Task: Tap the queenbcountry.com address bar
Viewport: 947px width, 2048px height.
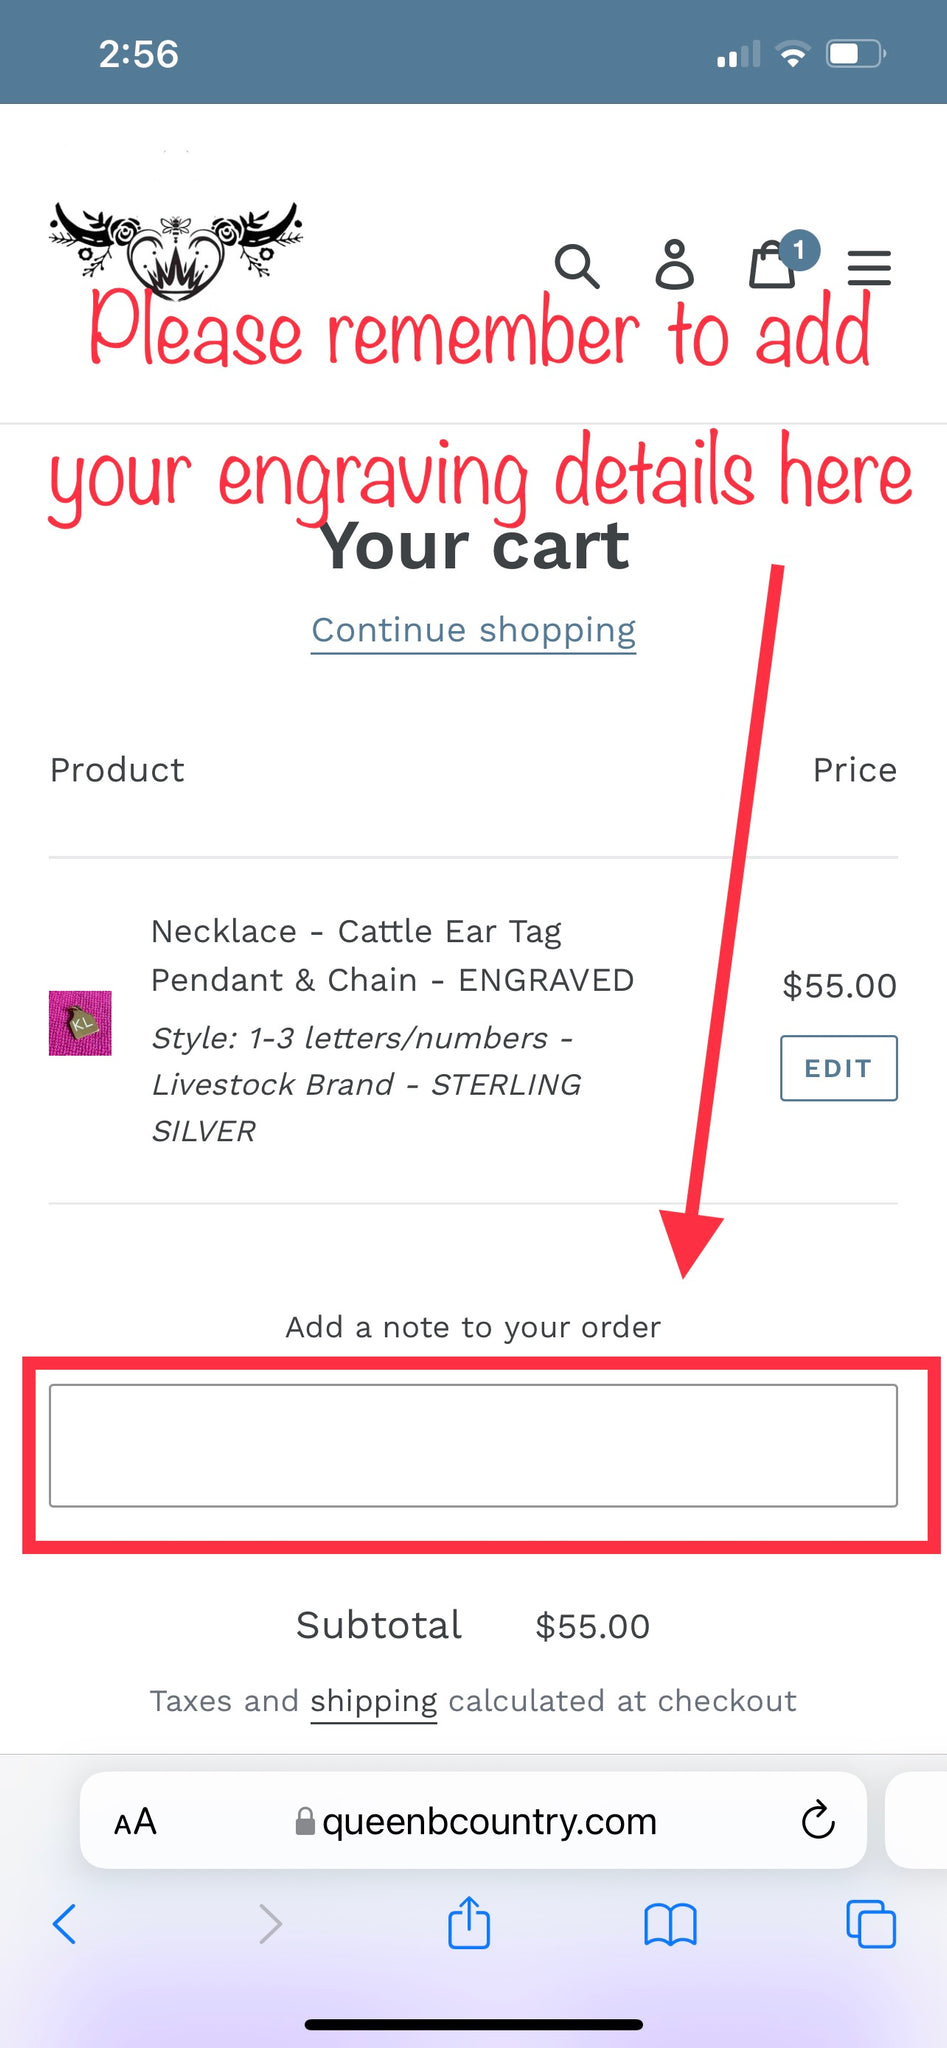Action: coord(475,1822)
